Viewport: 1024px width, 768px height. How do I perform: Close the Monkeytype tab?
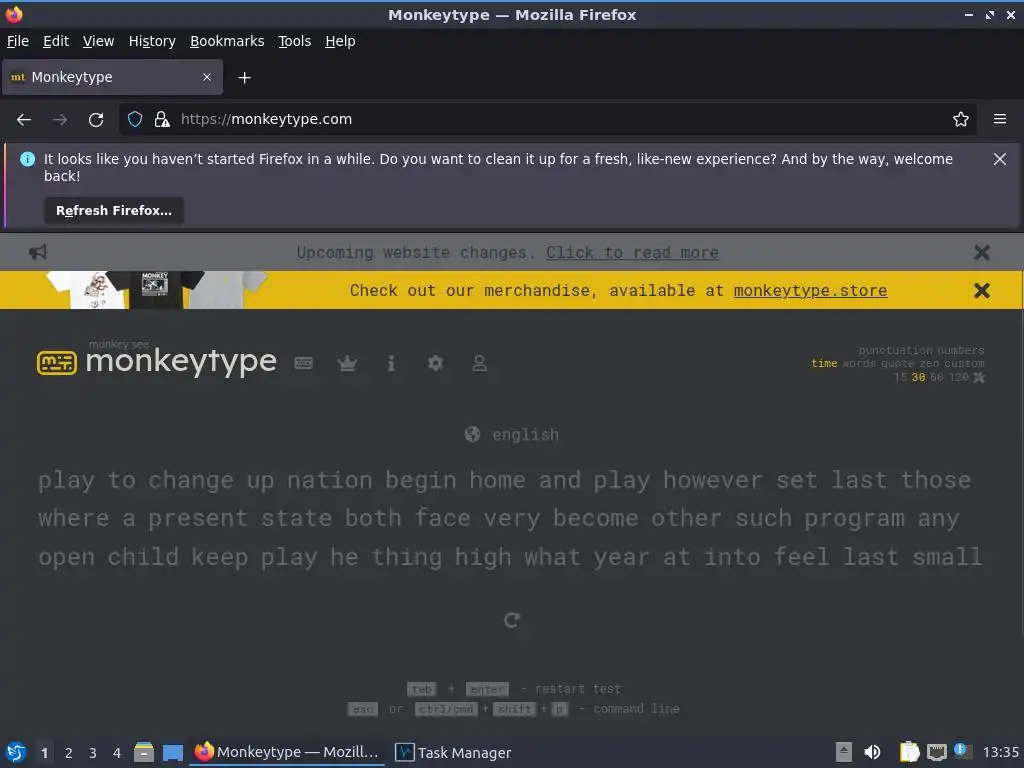[207, 77]
